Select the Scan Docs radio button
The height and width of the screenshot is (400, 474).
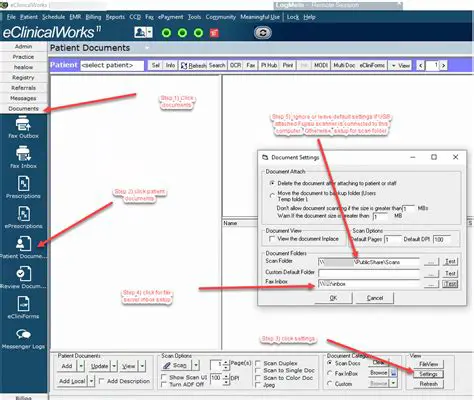point(330,363)
